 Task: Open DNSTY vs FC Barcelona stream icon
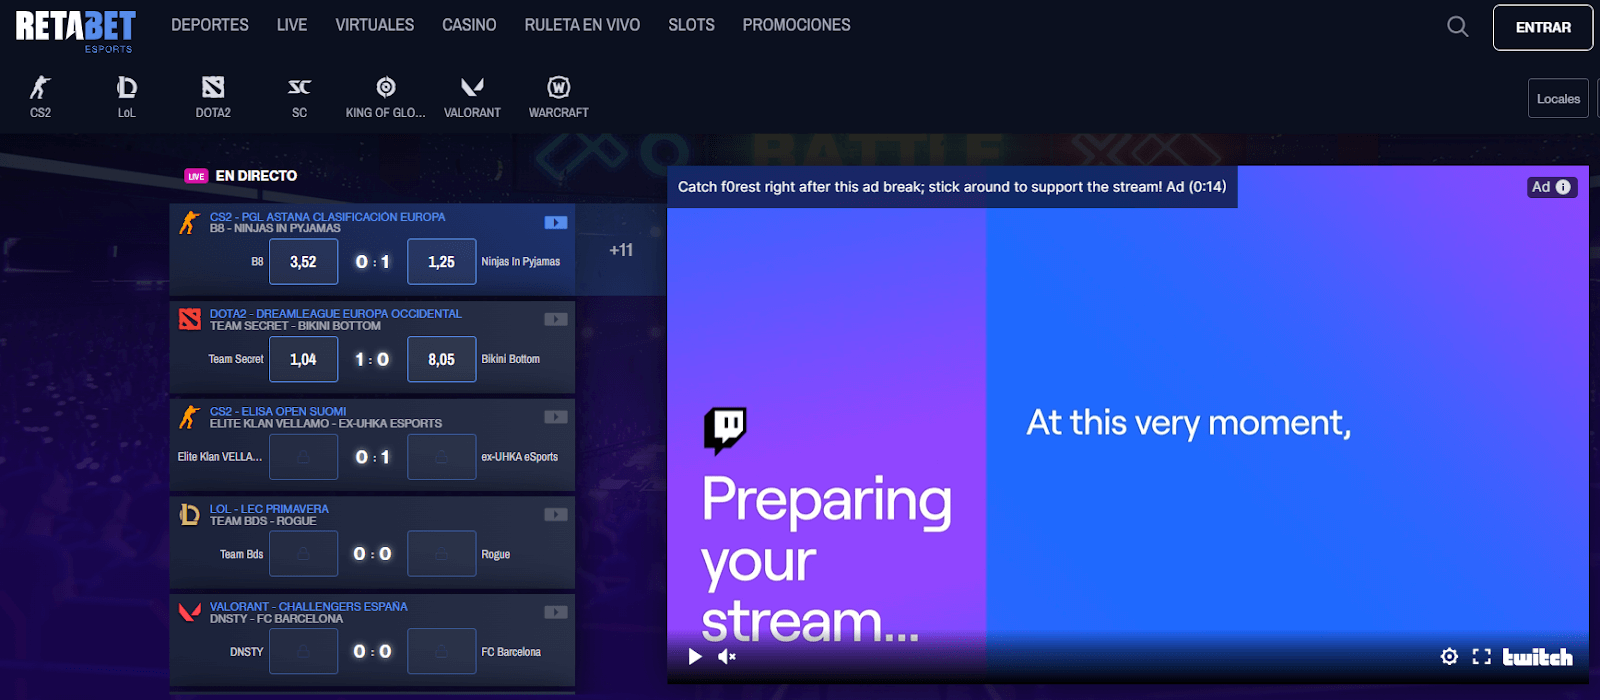556,612
